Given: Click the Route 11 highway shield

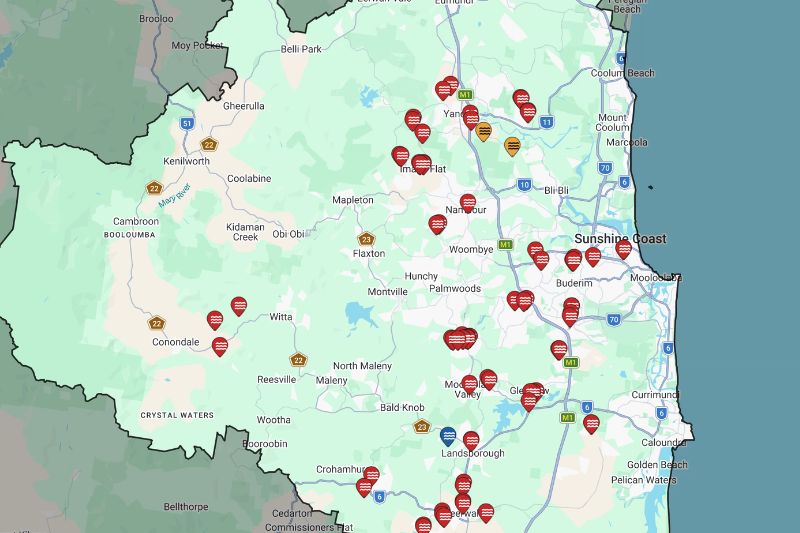Looking at the screenshot, I should pos(546,122).
